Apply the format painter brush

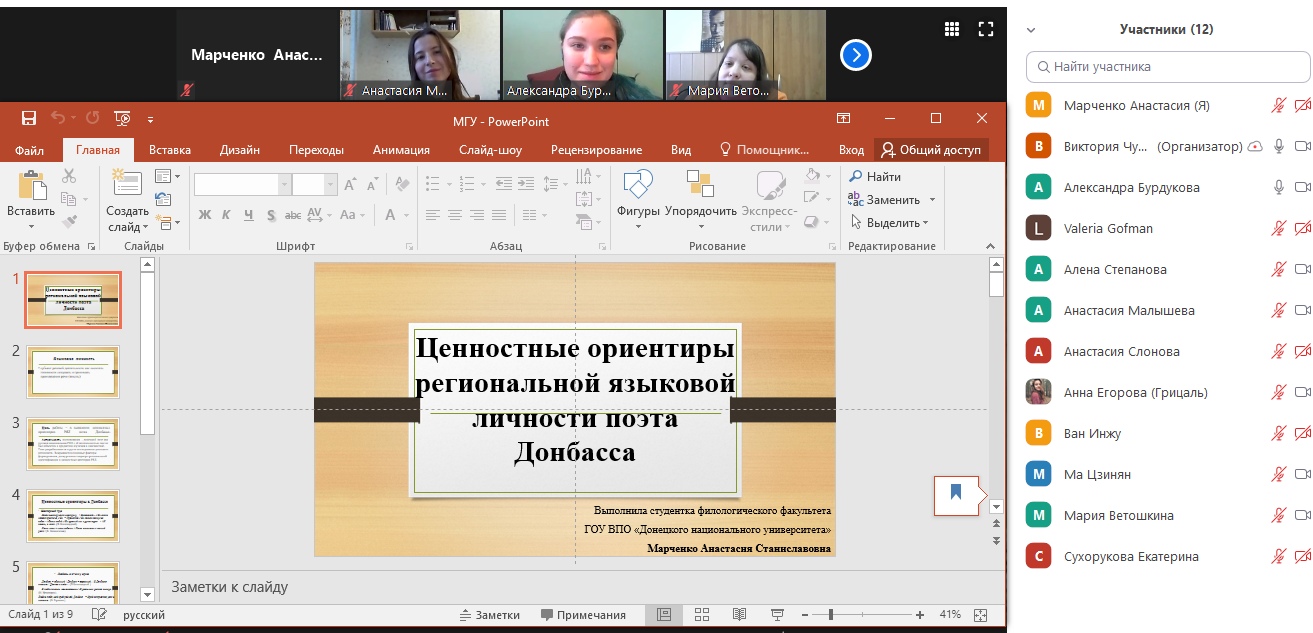(69, 221)
